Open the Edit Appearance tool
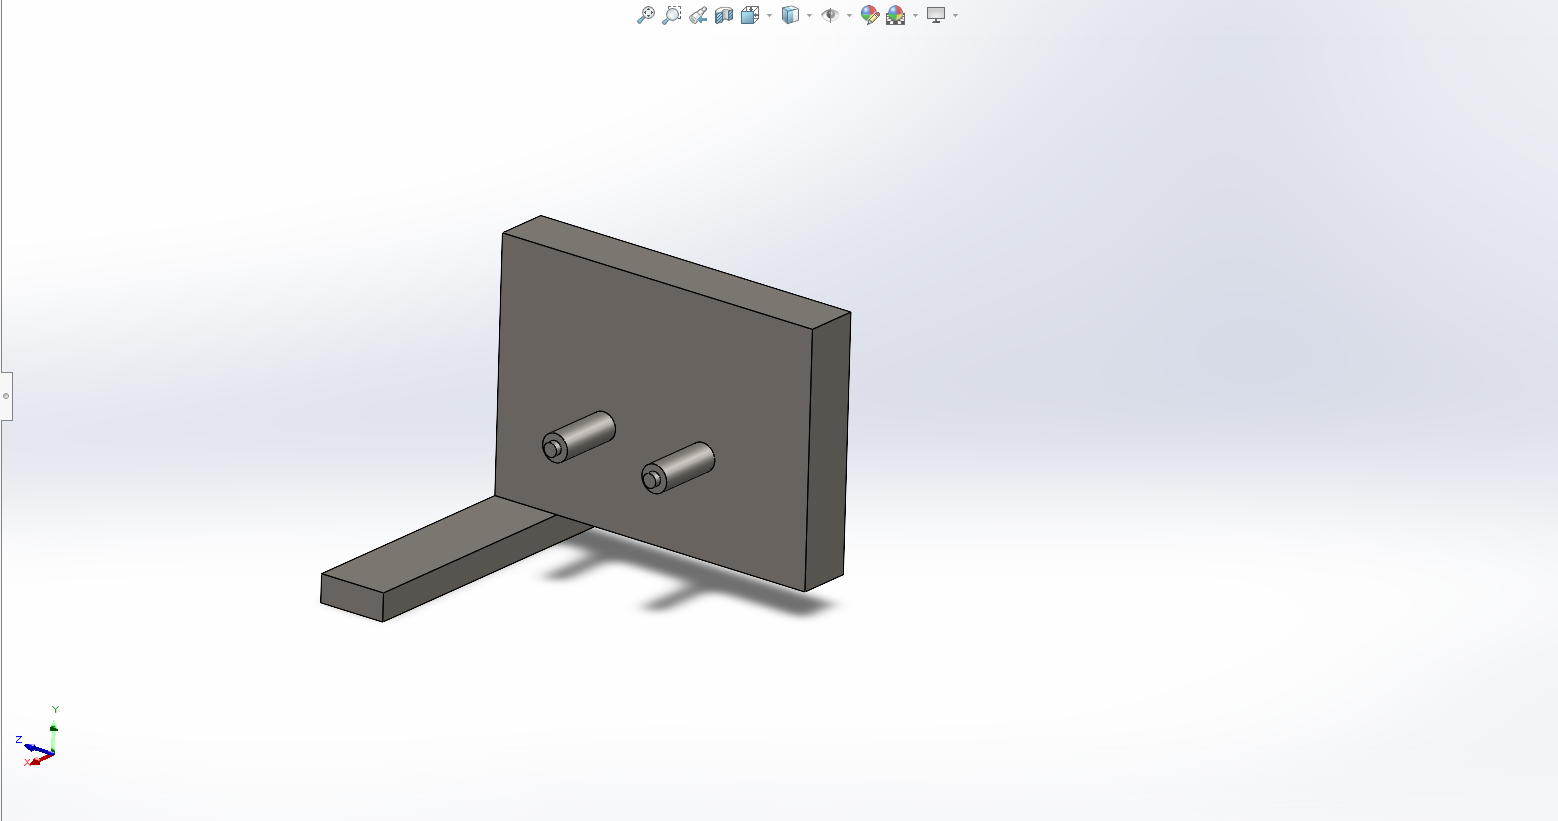The width and height of the screenshot is (1558, 821). coord(869,15)
